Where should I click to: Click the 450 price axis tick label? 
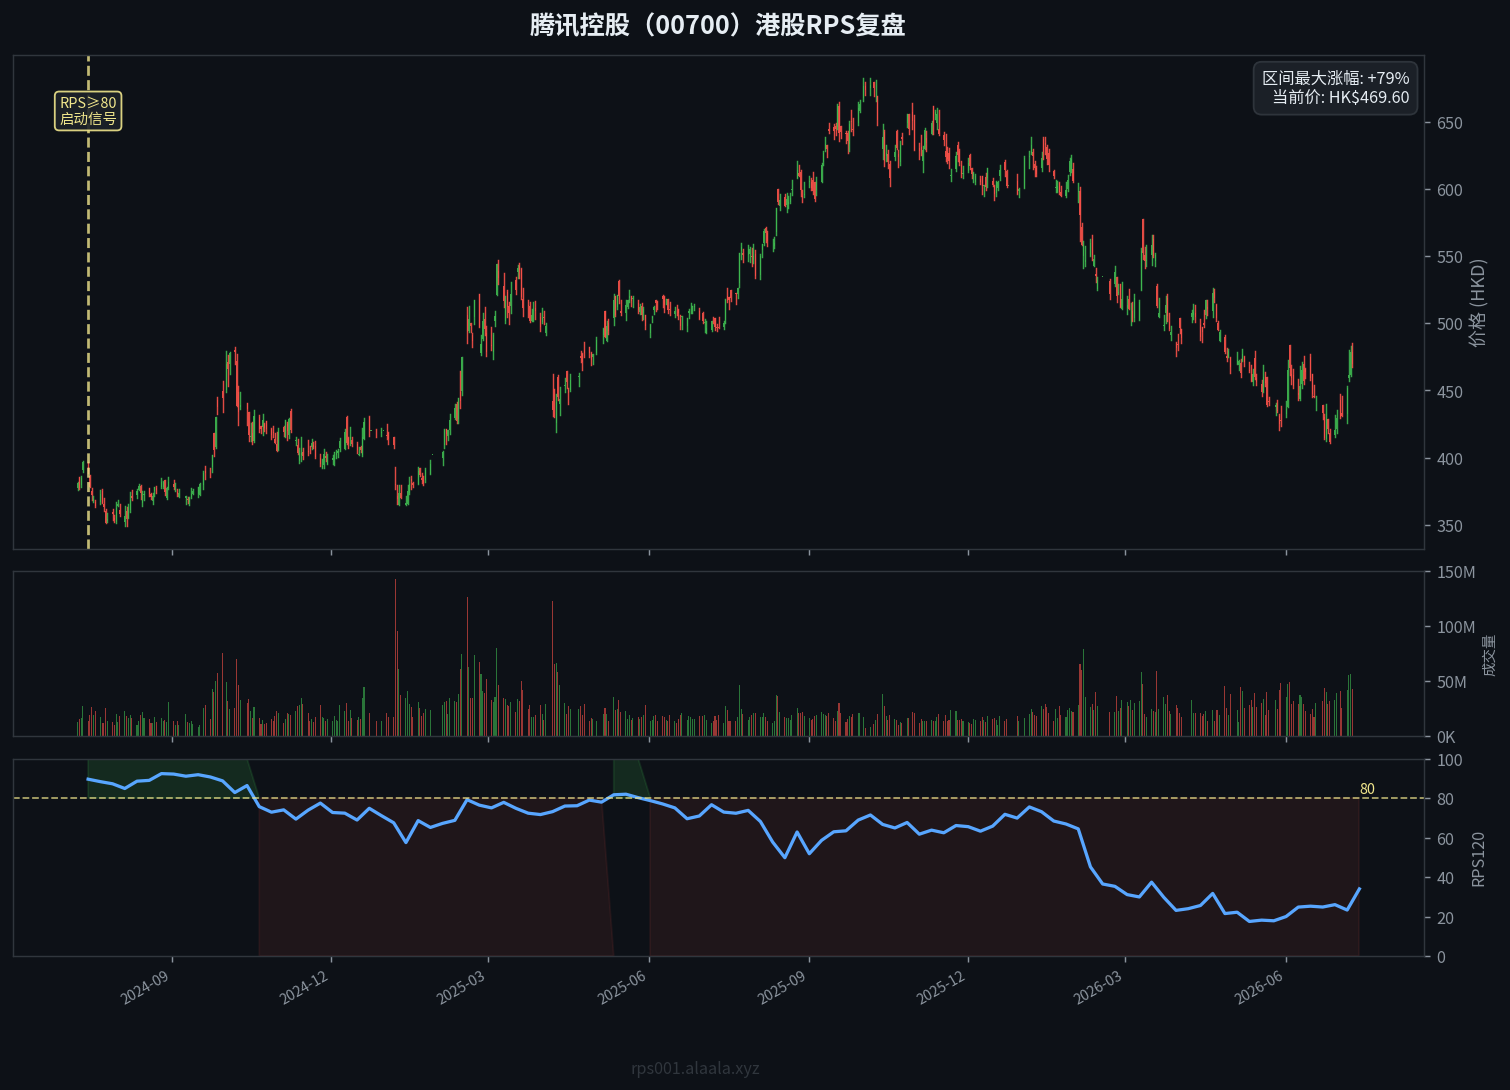click(1449, 392)
